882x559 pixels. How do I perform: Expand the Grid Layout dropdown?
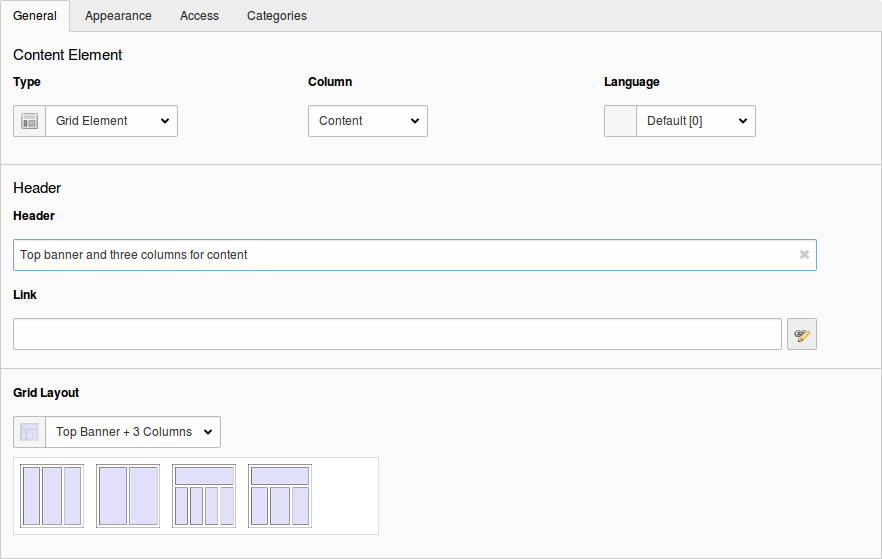(x=132, y=432)
